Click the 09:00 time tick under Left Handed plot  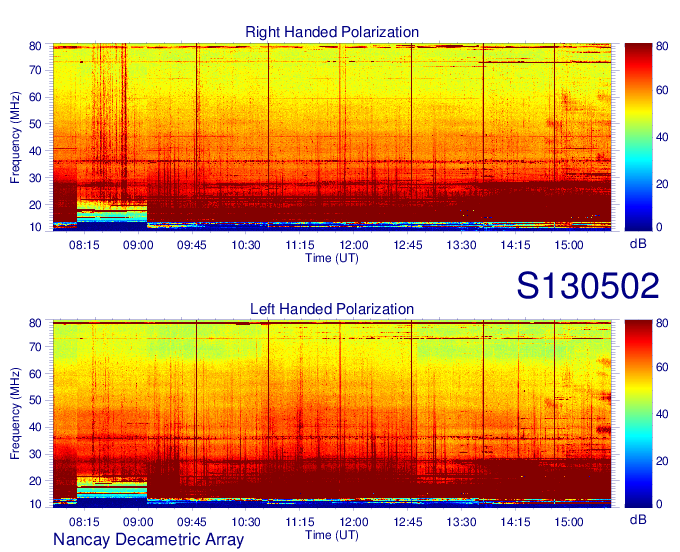tap(138, 522)
